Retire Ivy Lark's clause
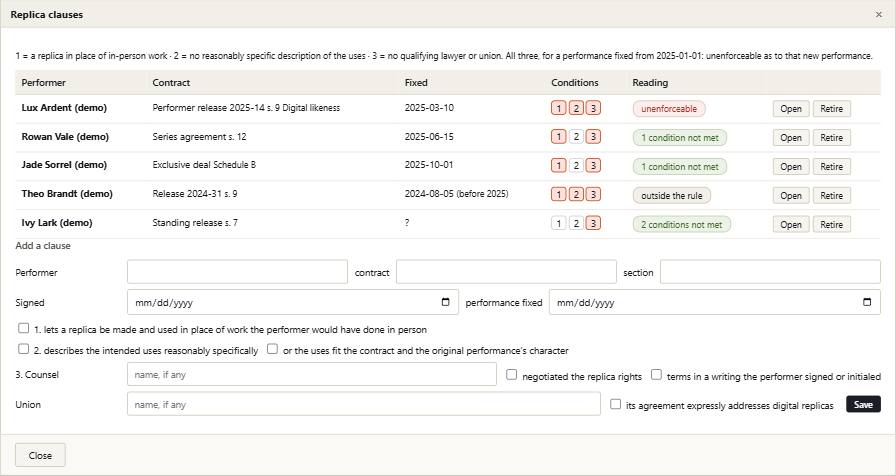This screenshot has width=896, height=476. coord(831,225)
